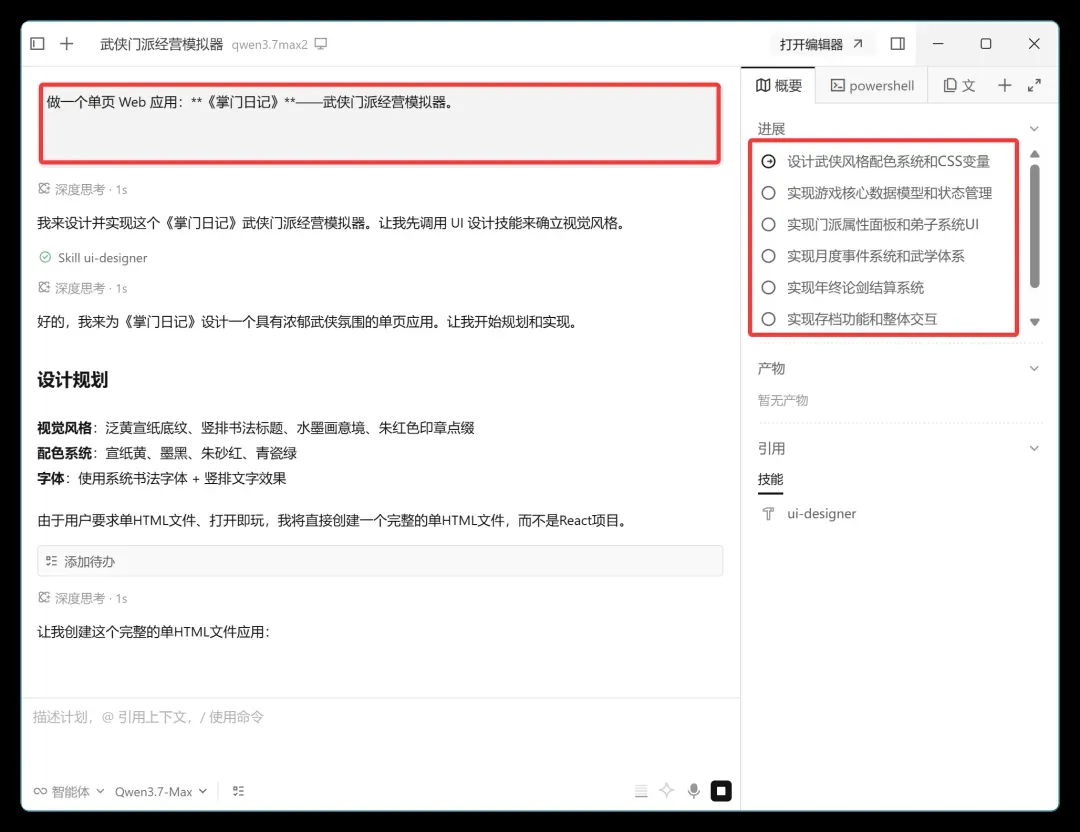
Task: Expand the right panel to fullscreen
Action: click(x=1035, y=85)
